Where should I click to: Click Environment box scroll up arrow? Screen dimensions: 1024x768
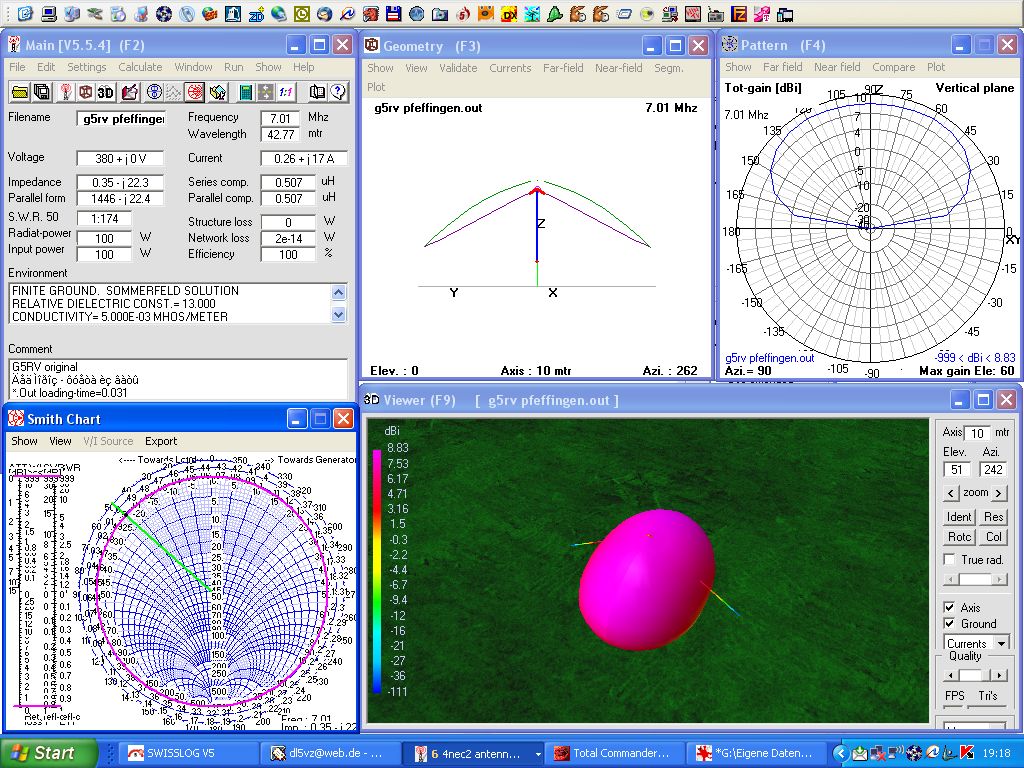tap(338, 292)
